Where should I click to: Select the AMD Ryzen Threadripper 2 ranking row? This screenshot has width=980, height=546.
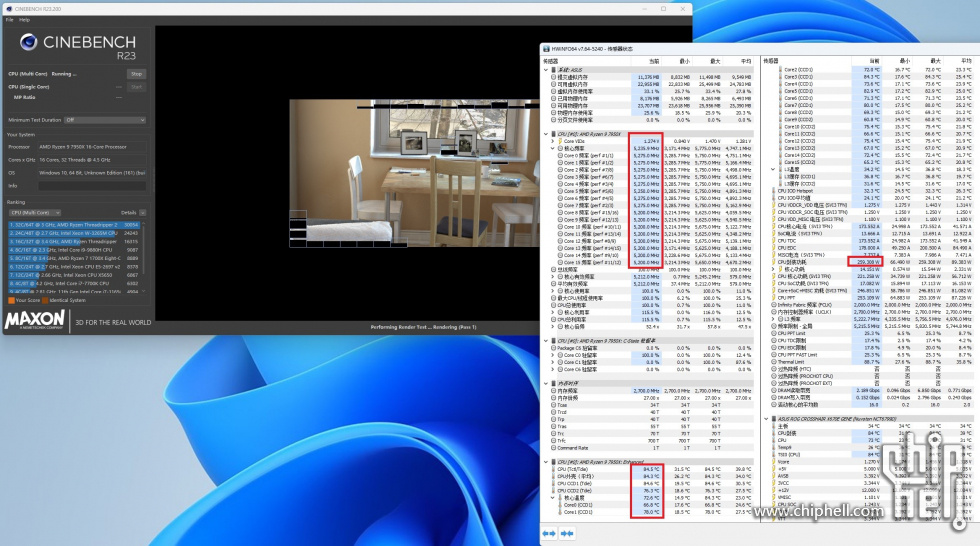[74, 225]
